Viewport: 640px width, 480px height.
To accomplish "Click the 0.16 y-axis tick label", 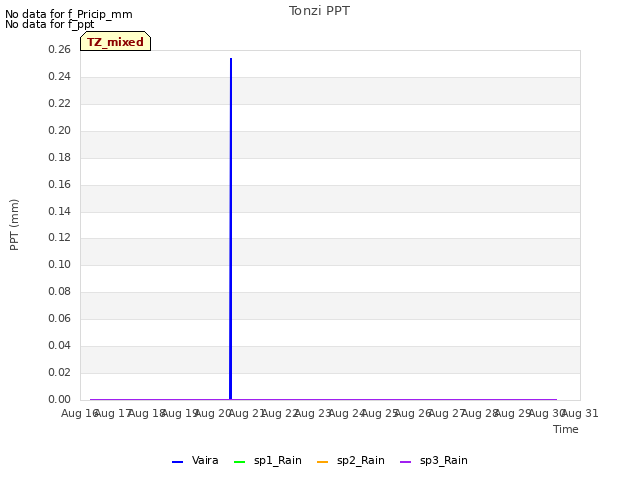I will (59, 184).
